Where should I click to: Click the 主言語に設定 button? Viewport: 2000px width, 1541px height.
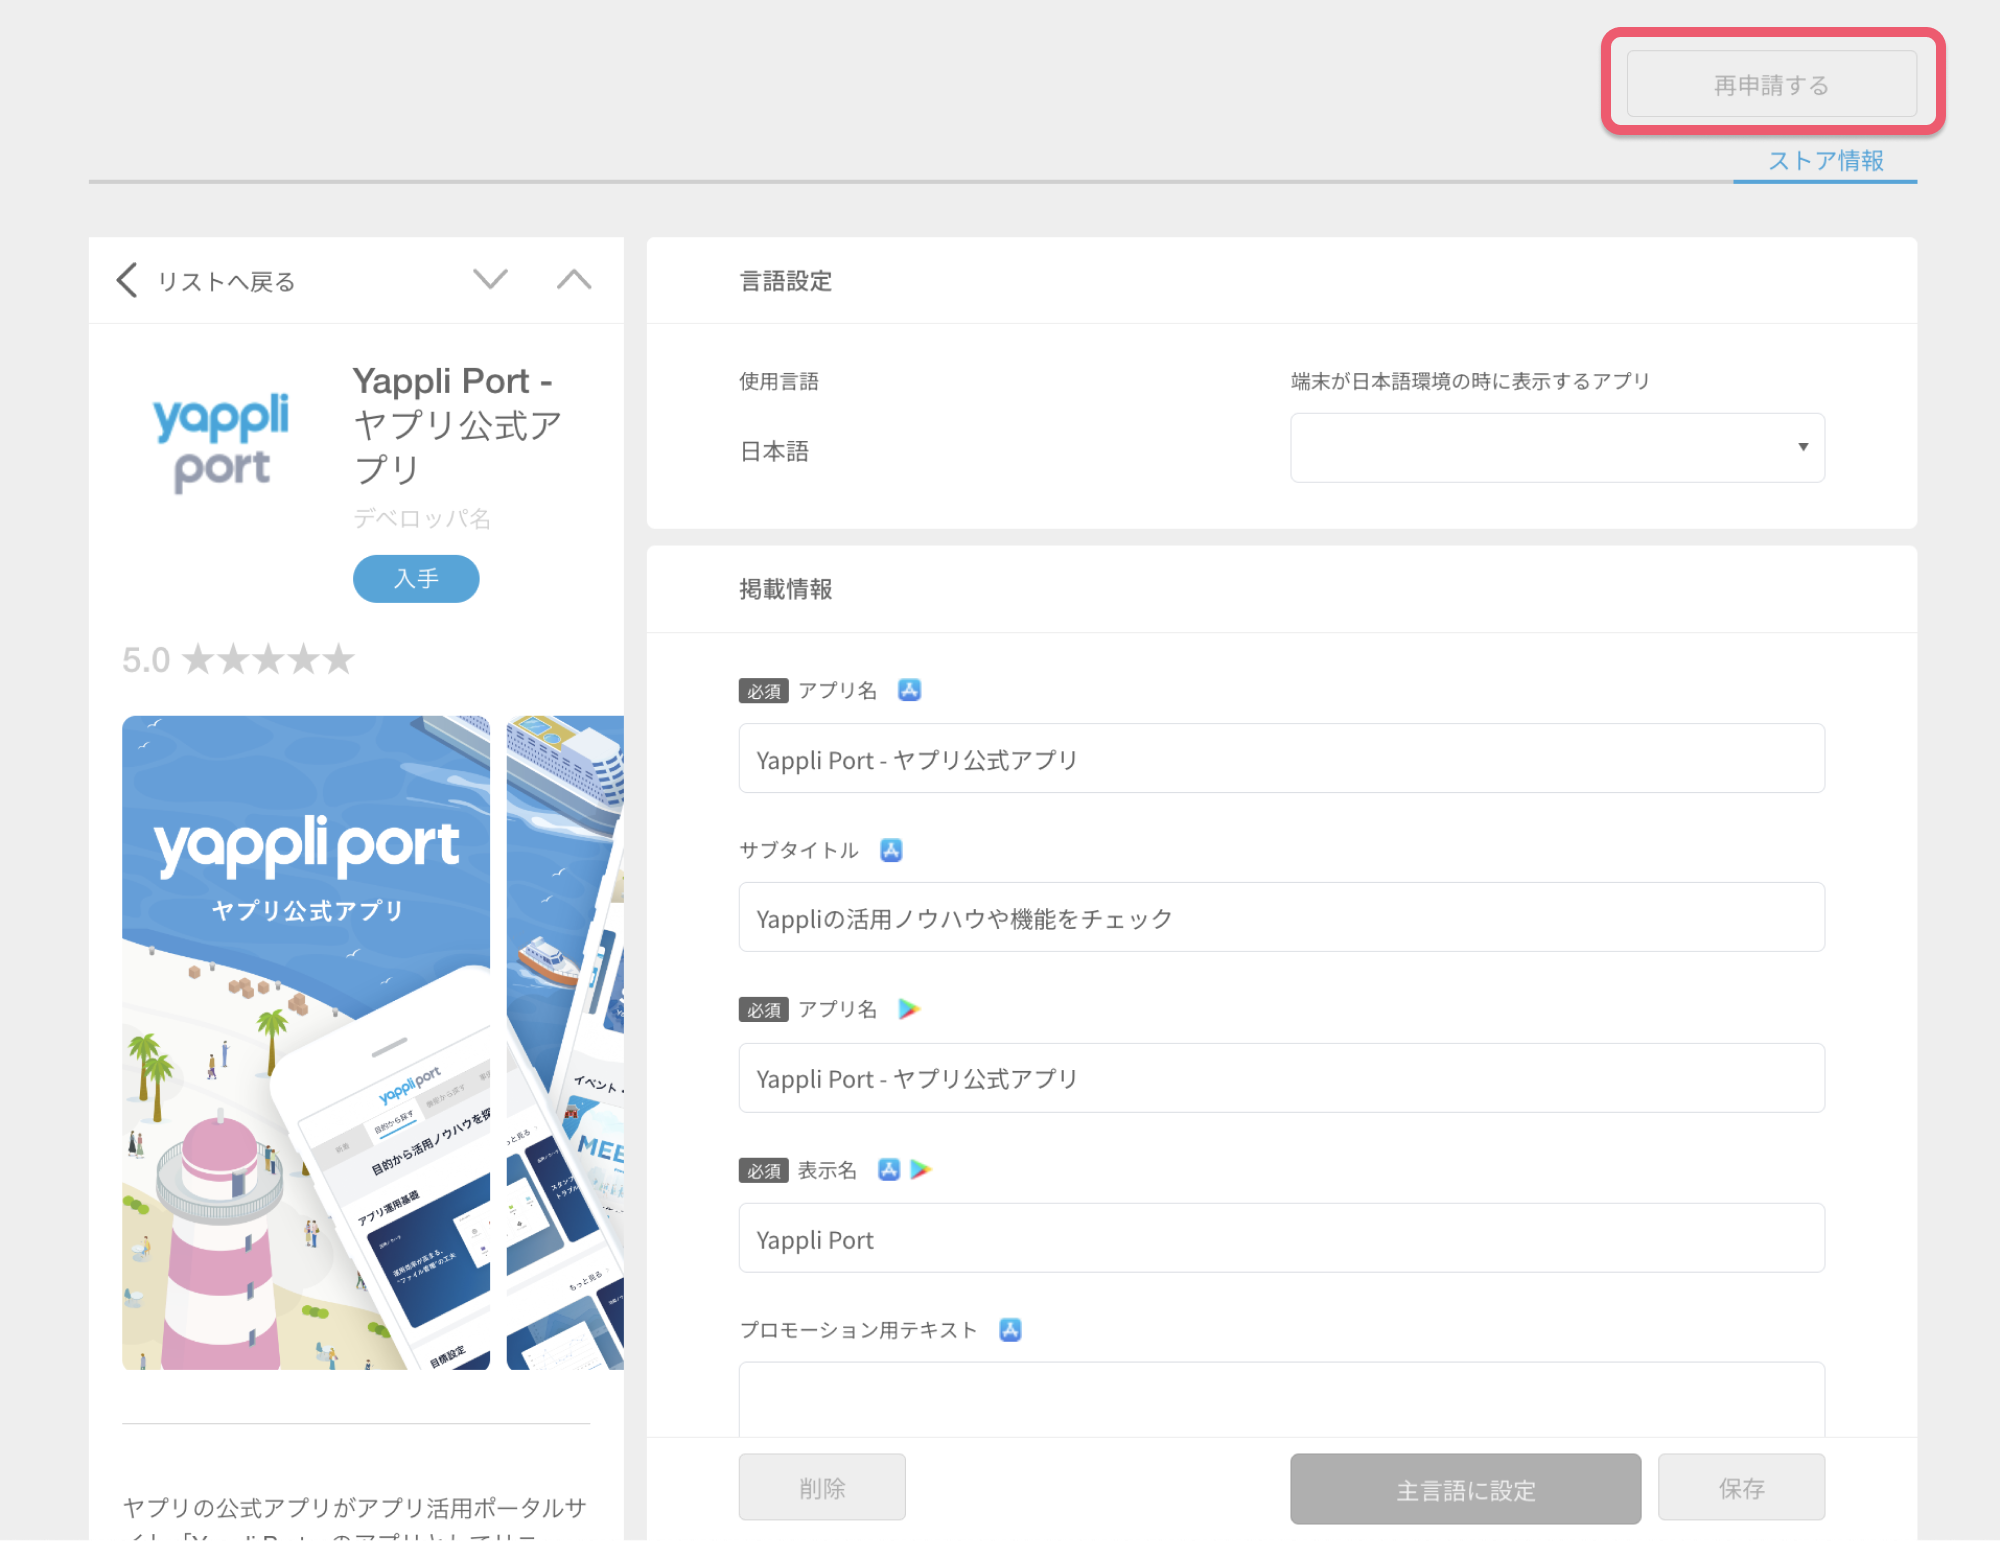(1465, 1489)
